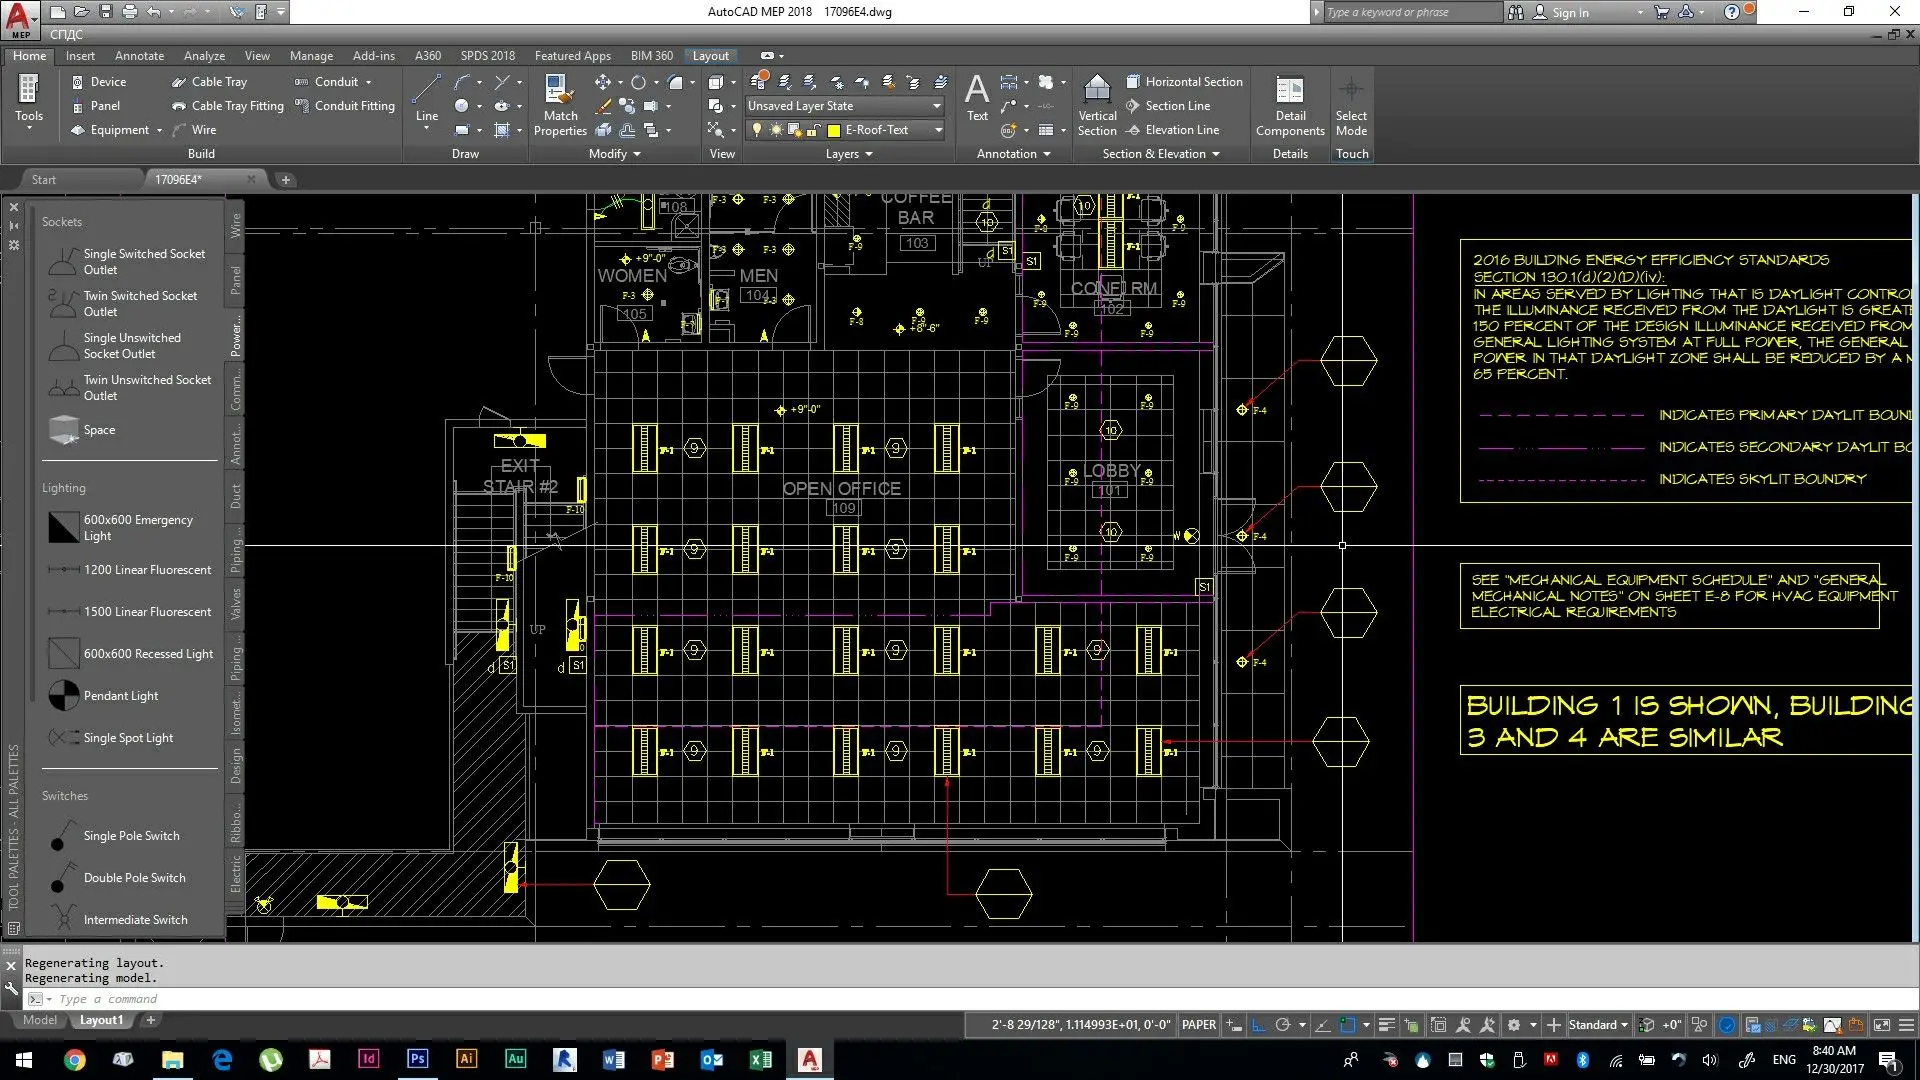Choose the Text annotation tool
The height and width of the screenshot is (1080, 1920).
[x=977, y=98]
